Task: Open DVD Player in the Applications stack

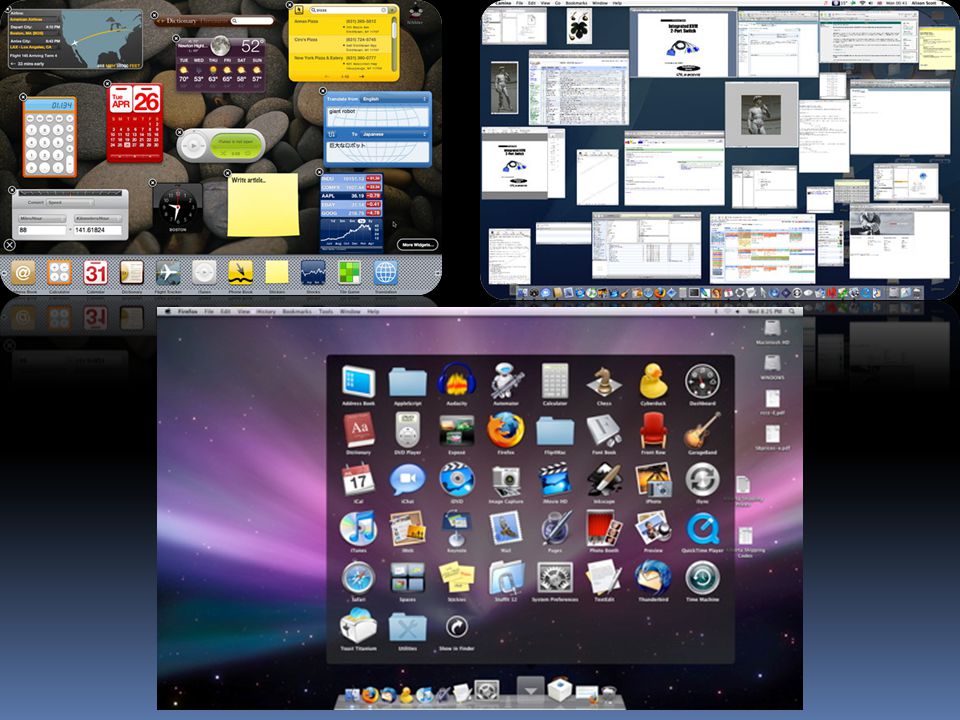Action: tap(407, 430)
